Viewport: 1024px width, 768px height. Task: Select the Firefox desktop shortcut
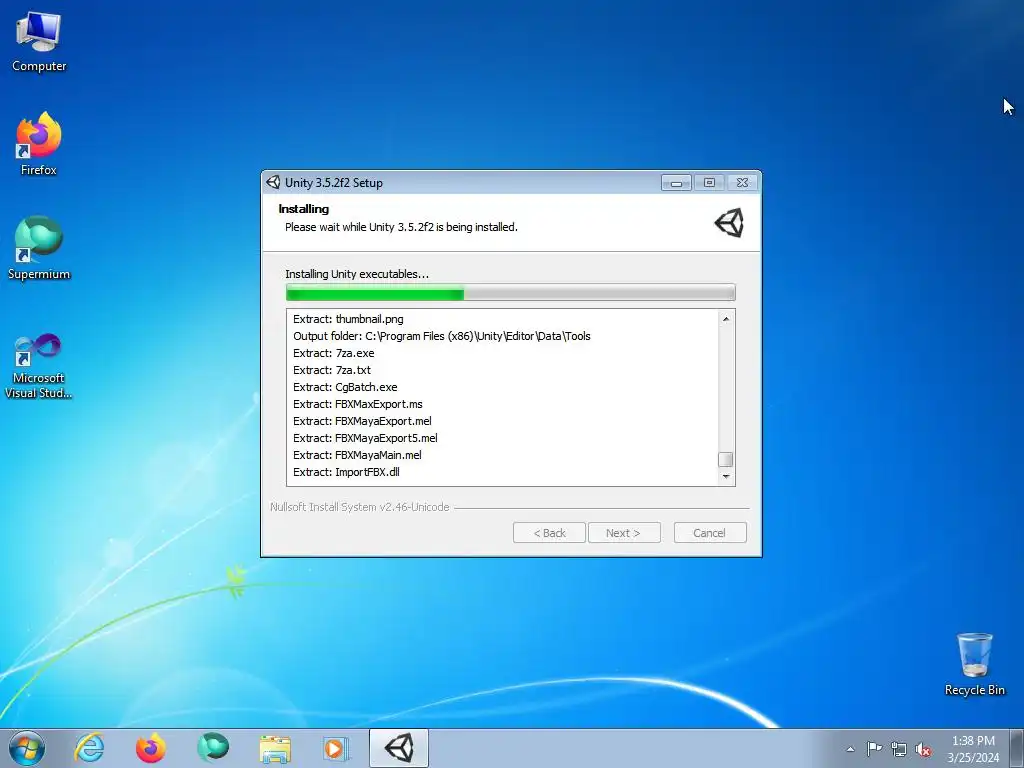tap(39, 144)
